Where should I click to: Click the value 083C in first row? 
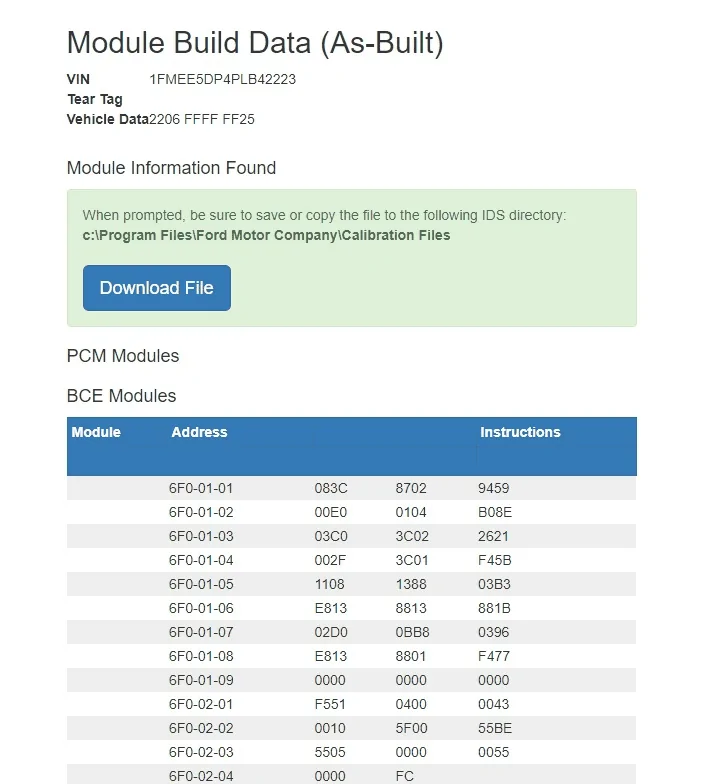(x=330, y=488)
